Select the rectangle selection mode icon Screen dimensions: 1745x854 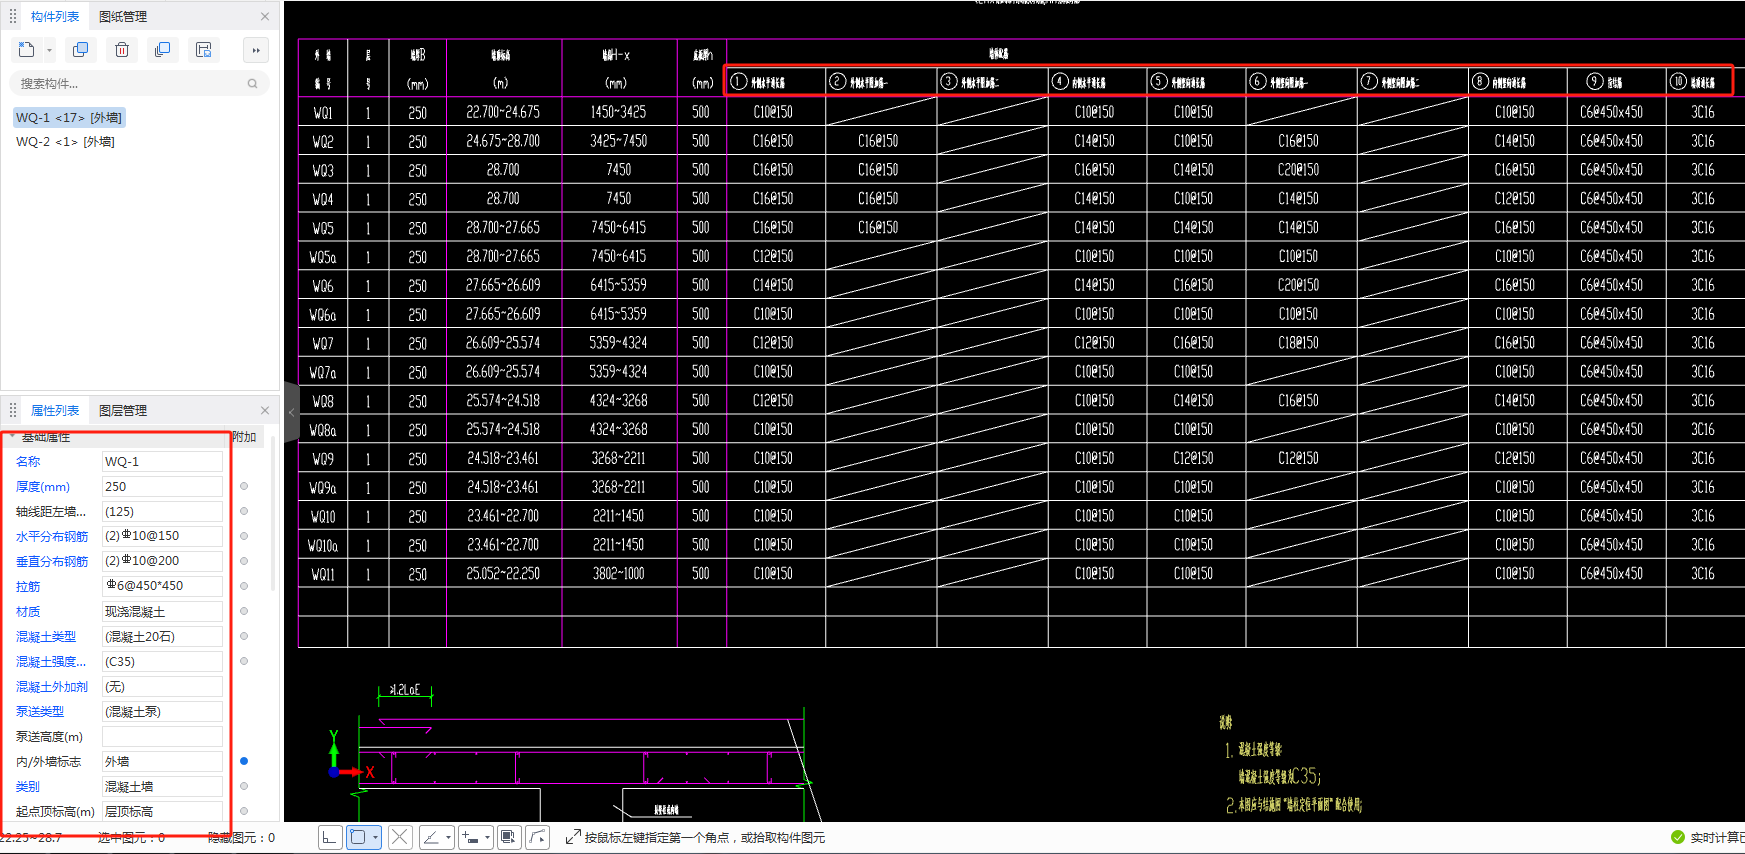pyautogui.click(x=358, y=837)
